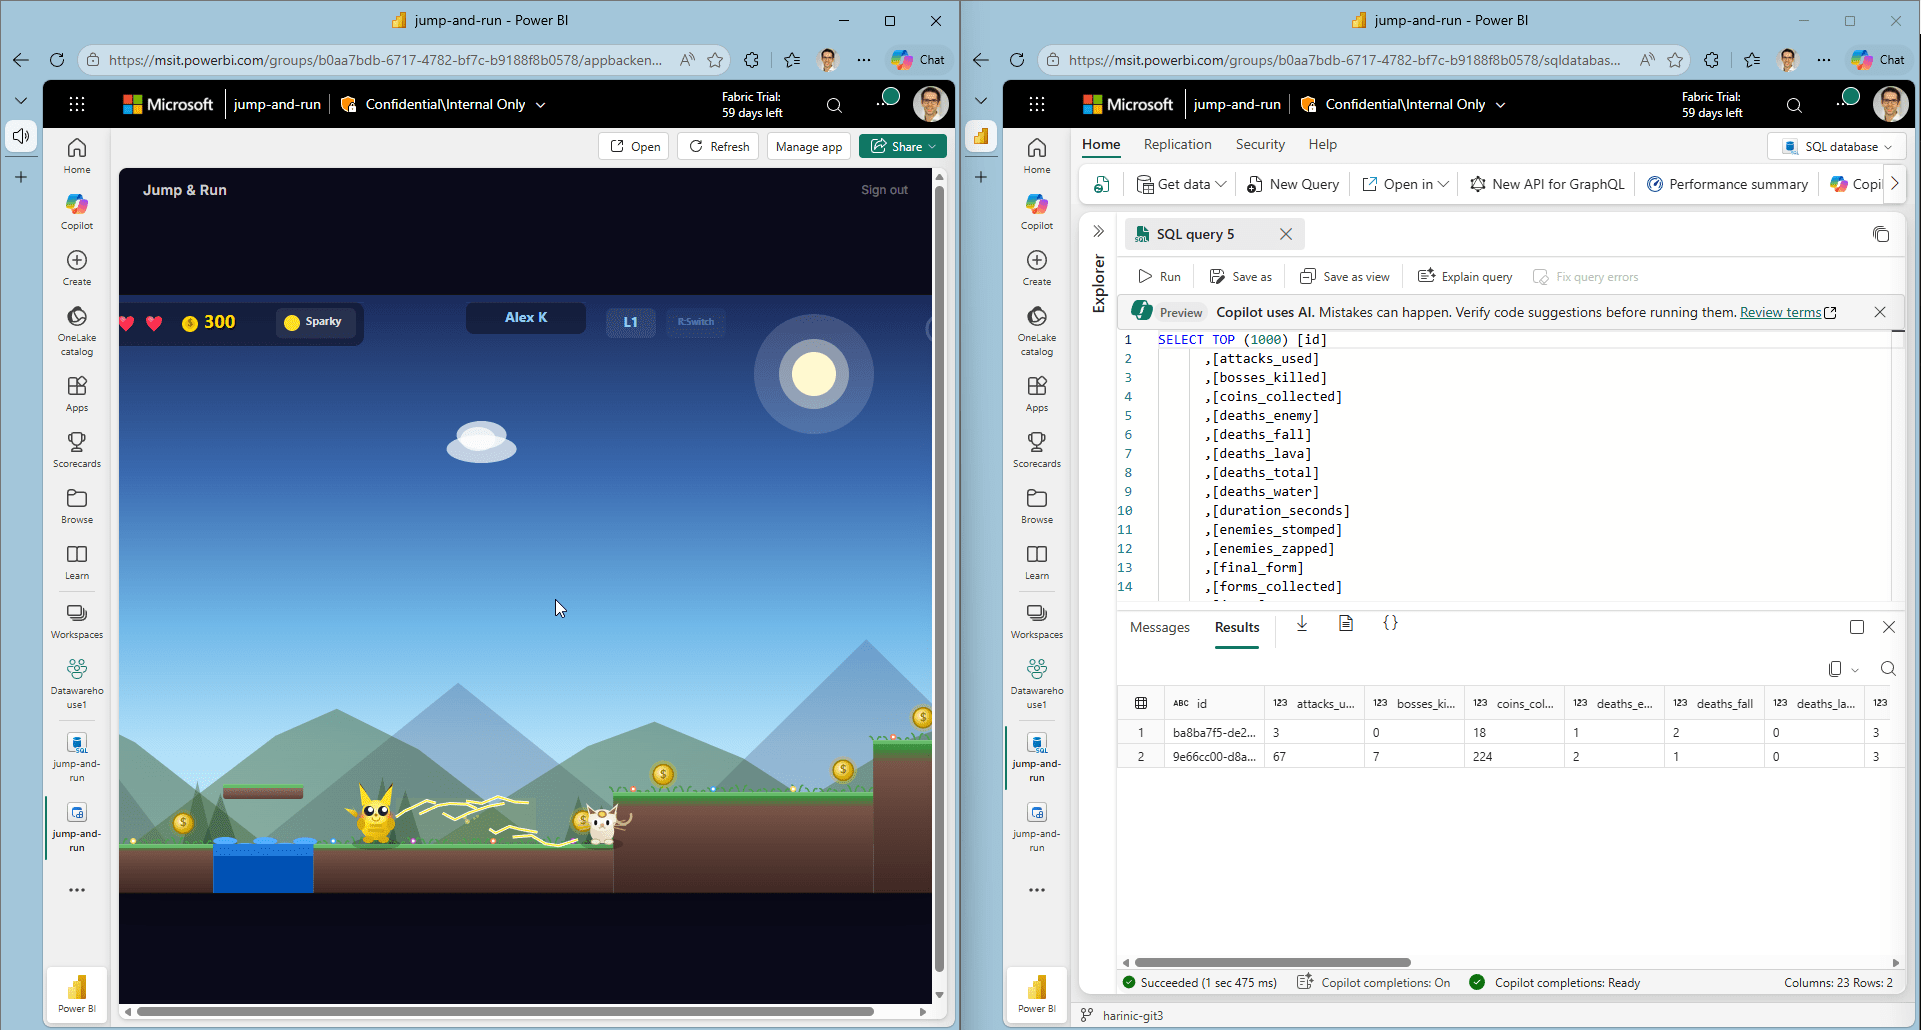The image size is (1921, 1030).
Task: Open the app launcher grid in left window
Action: click(x=77, y=104)
